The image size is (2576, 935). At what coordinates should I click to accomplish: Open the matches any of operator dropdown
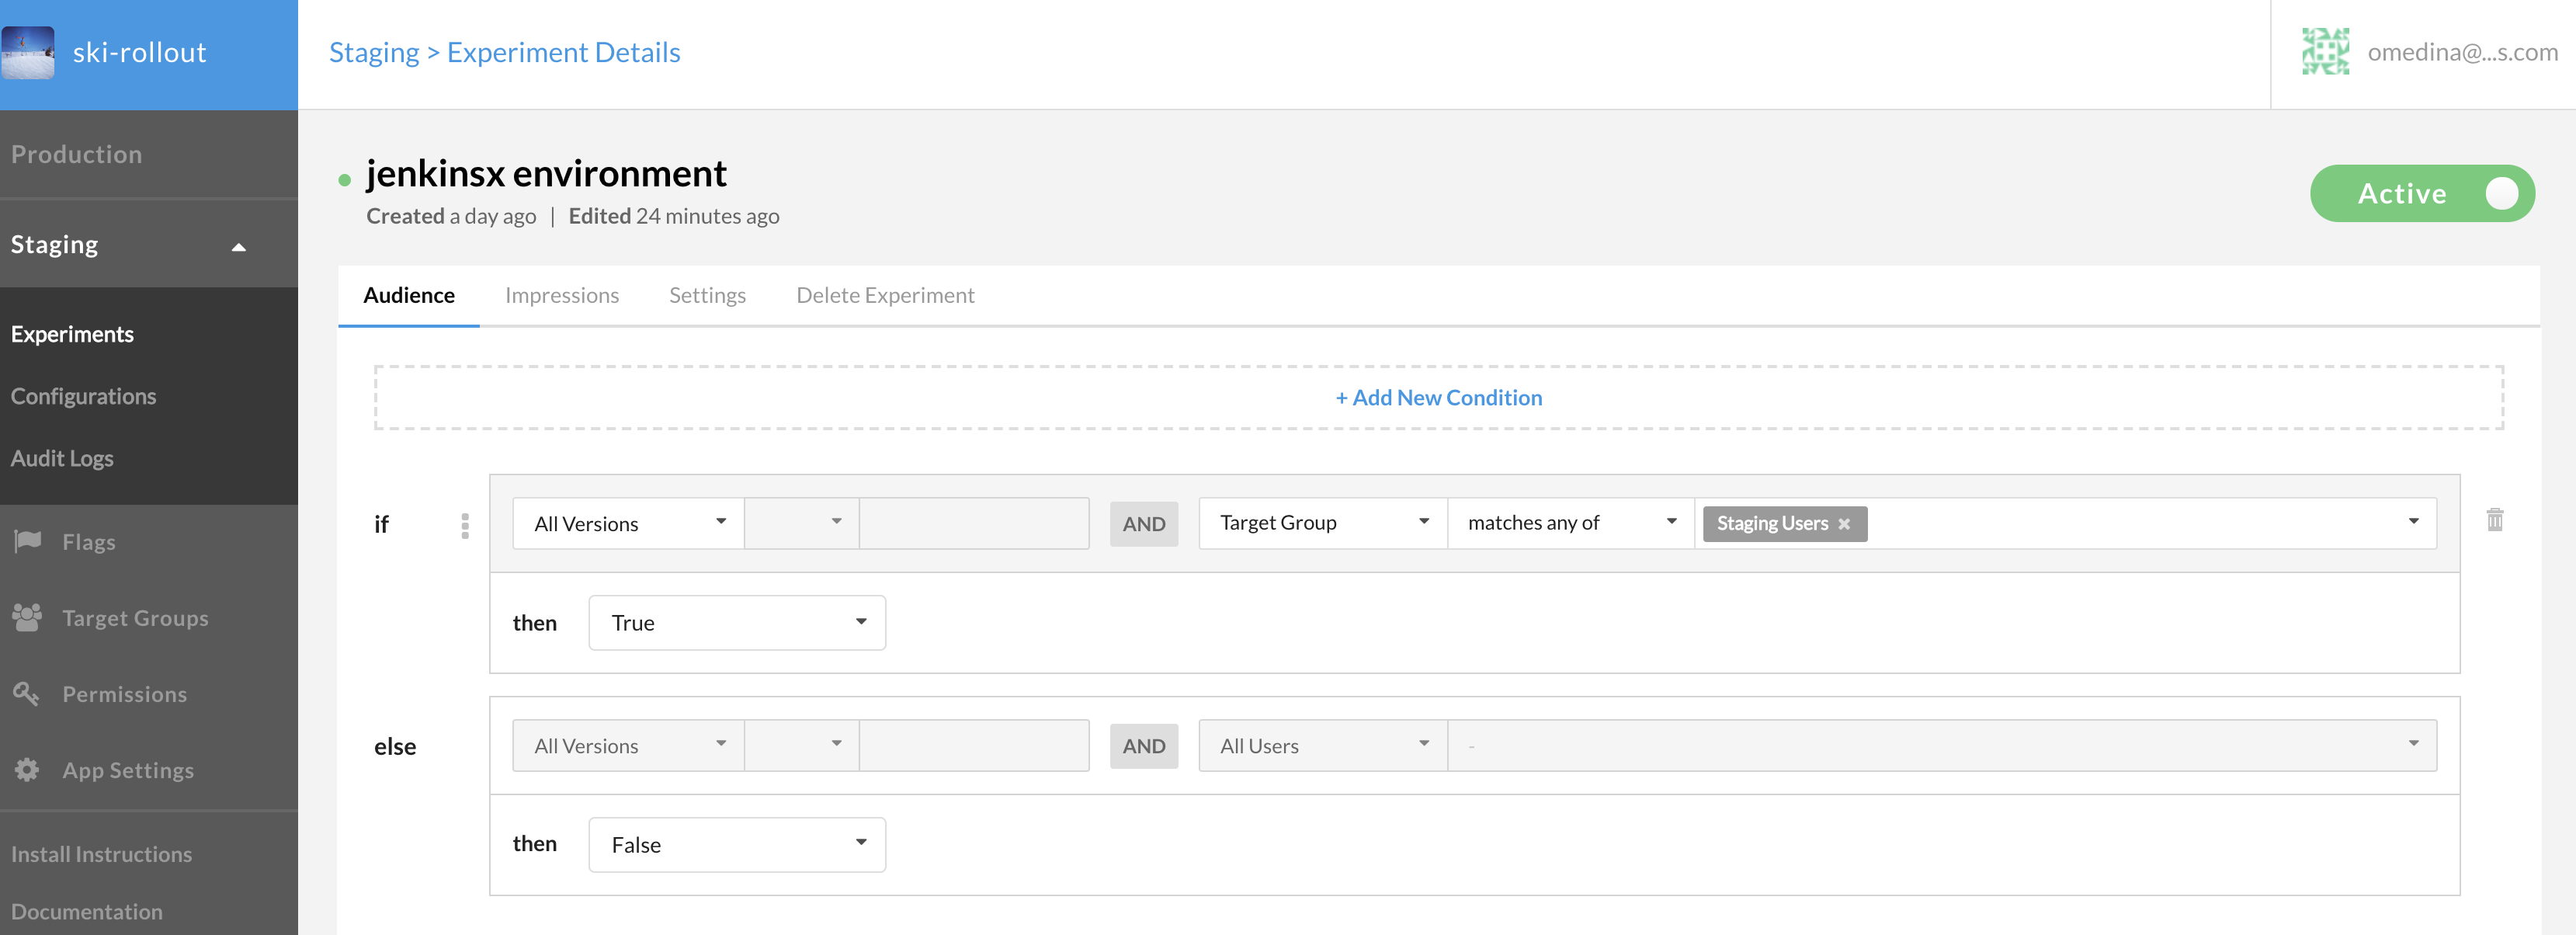click(1570, 523)
